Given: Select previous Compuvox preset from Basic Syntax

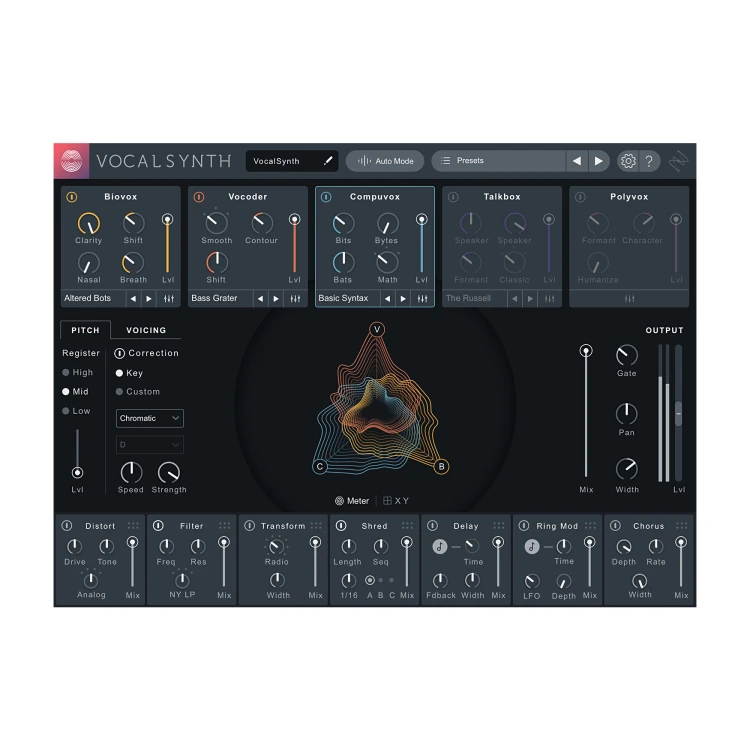Looking at the screenshot, I should (387, 298).
